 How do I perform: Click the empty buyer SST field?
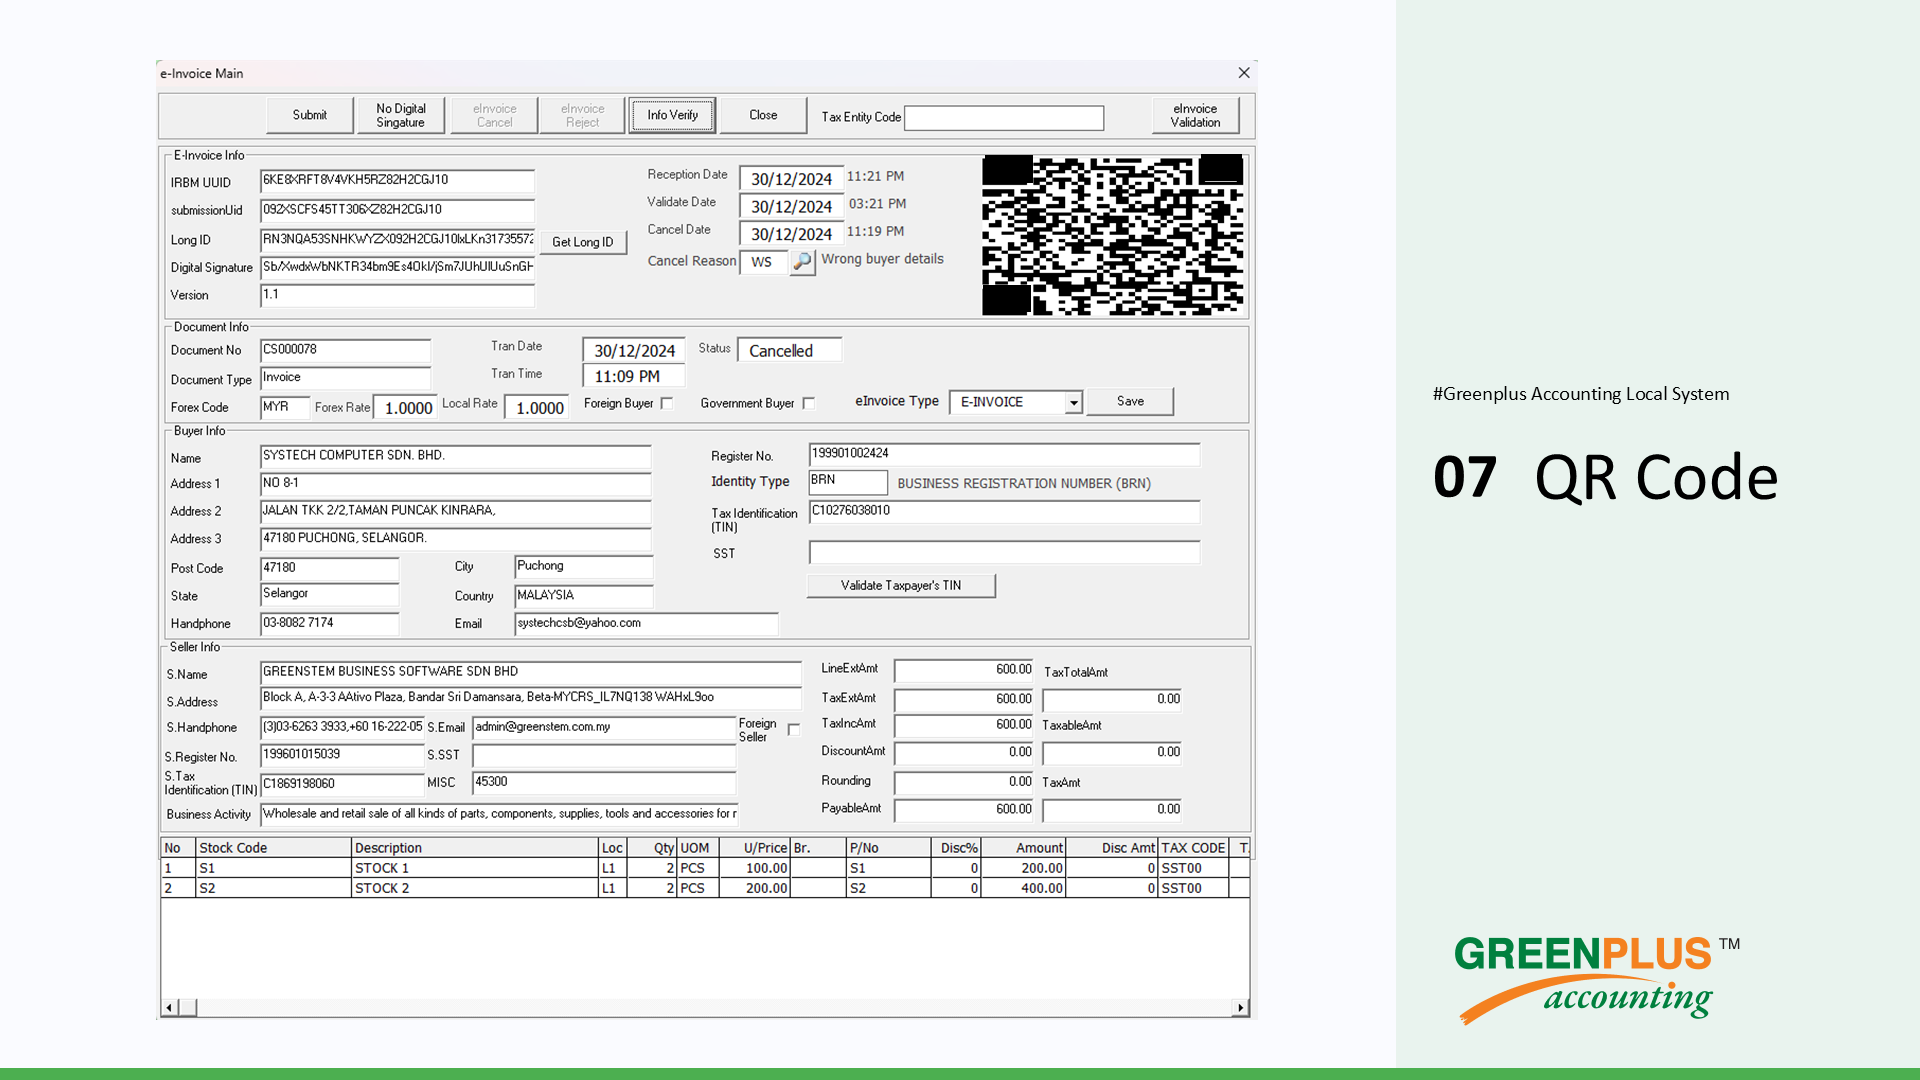[1004, 552]
